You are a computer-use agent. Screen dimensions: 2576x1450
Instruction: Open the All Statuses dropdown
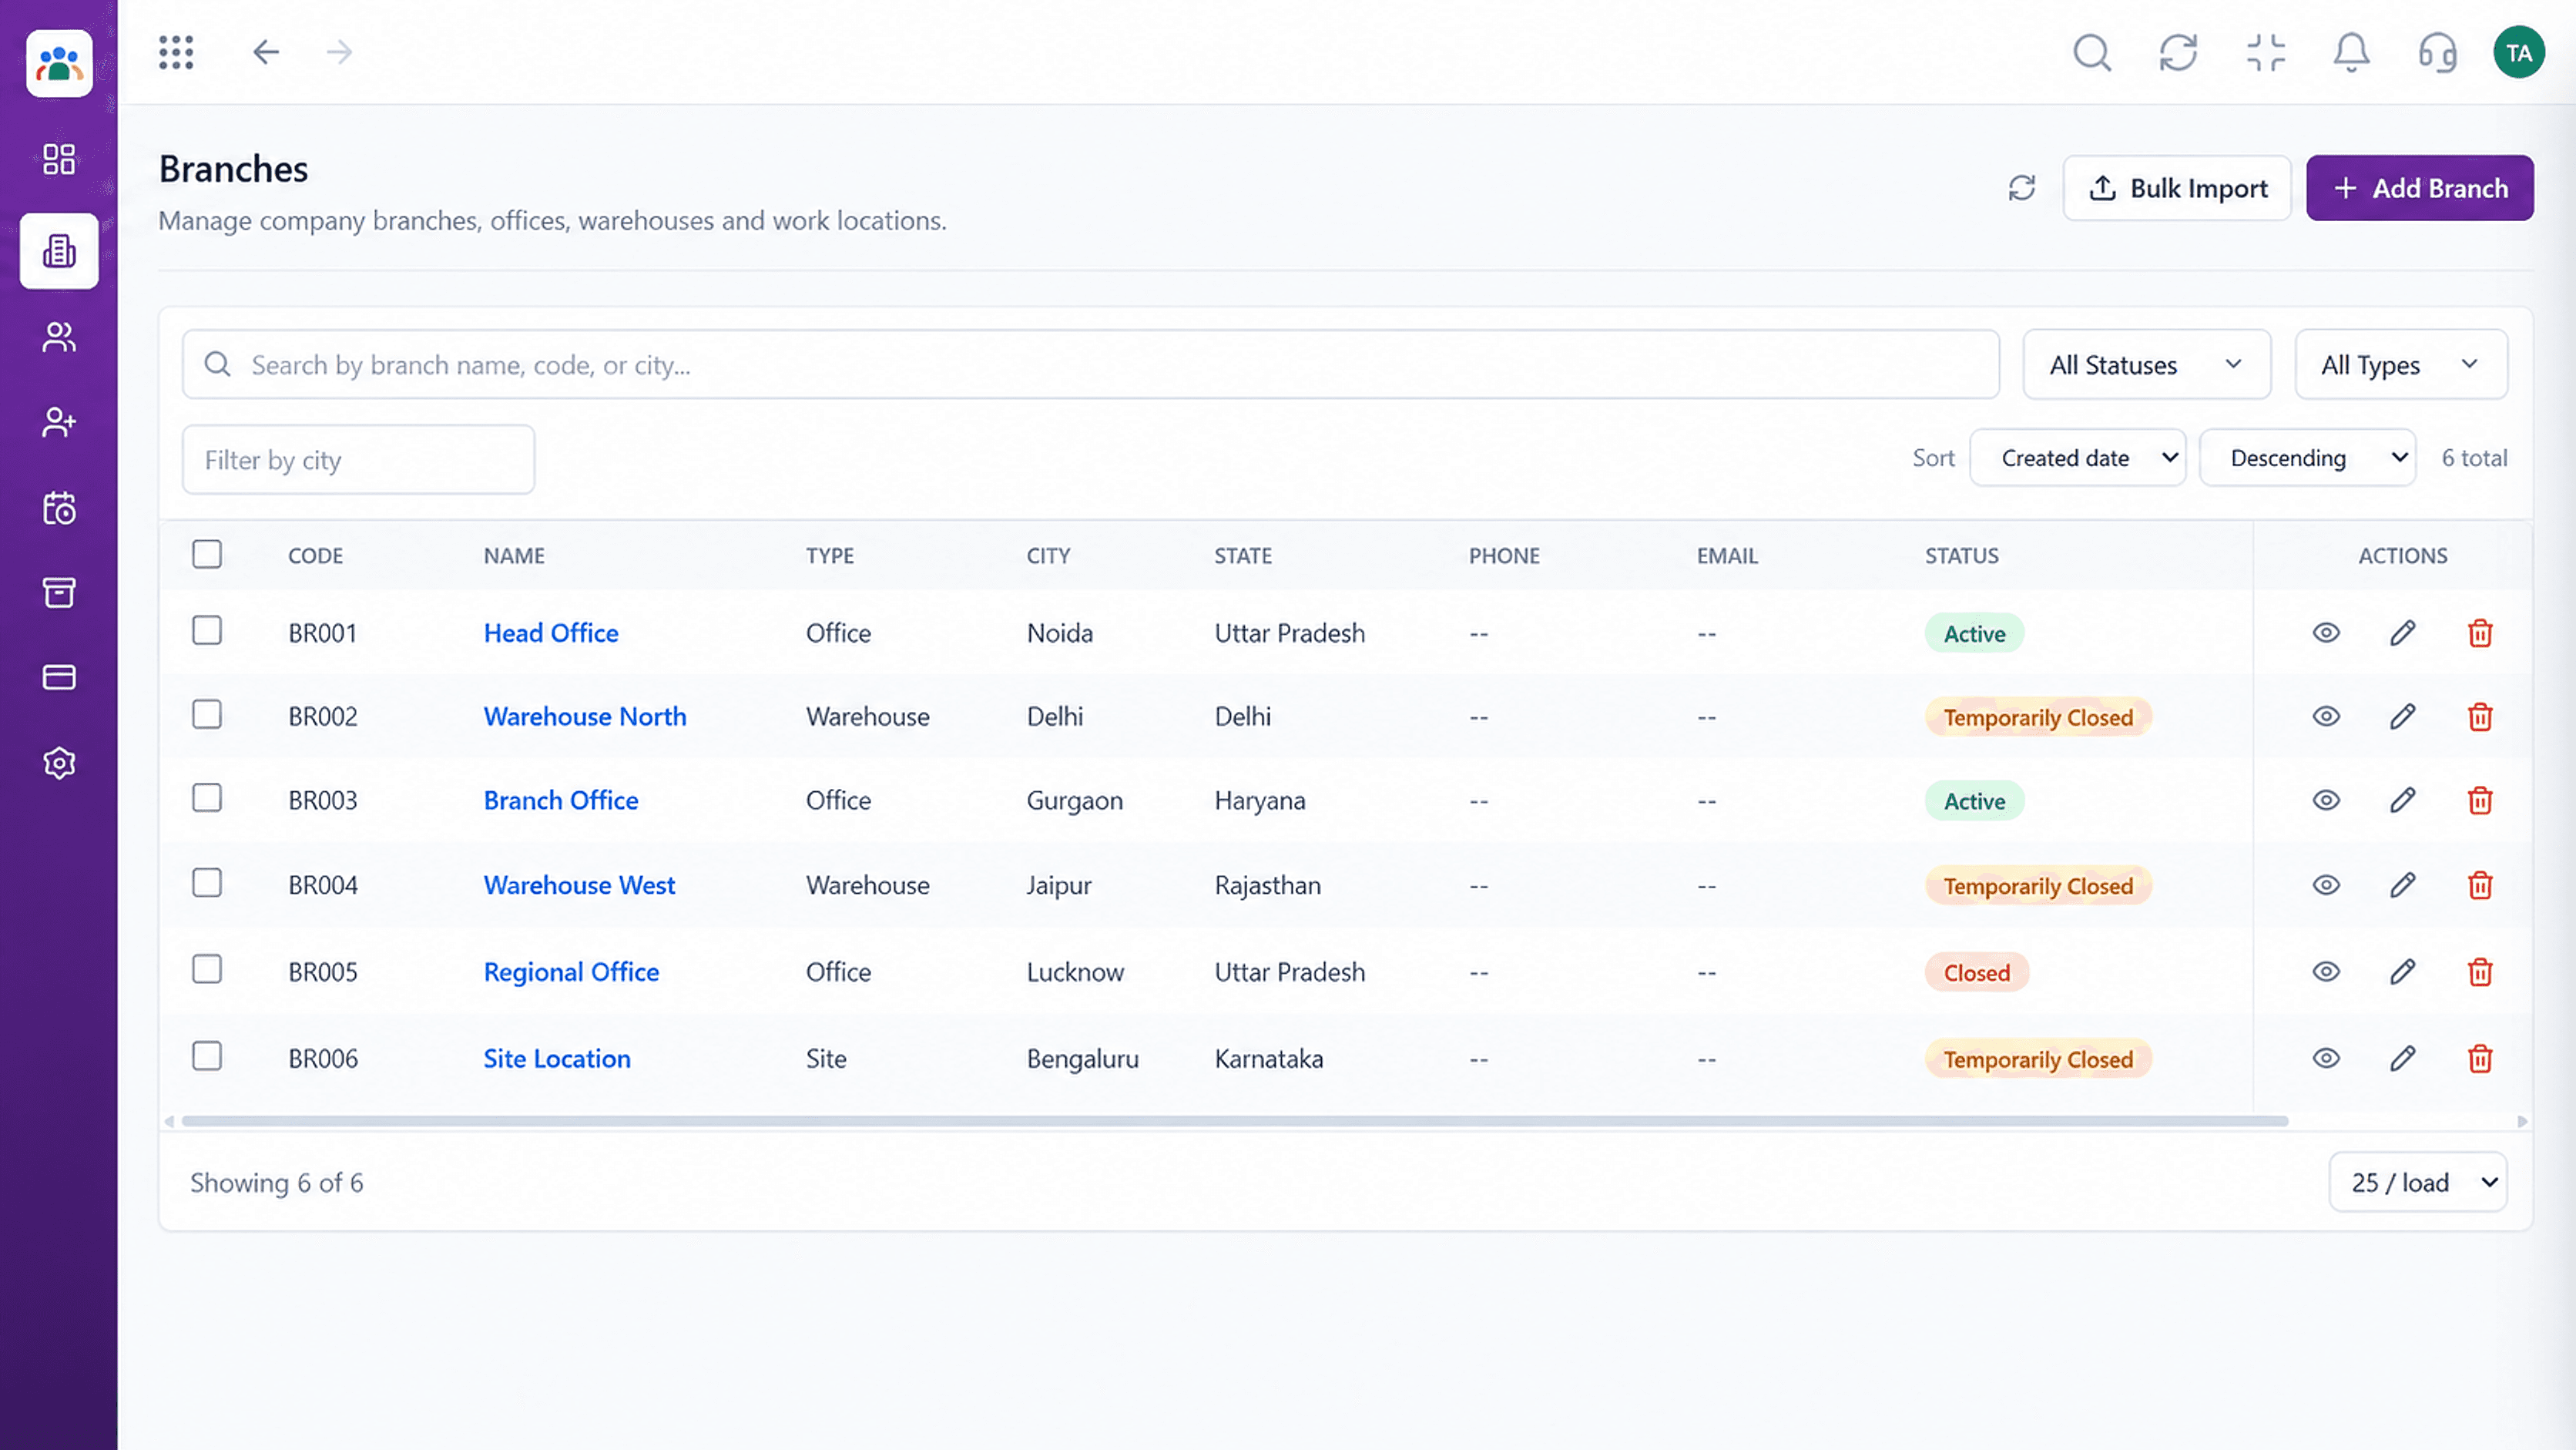click(x=2146, y=365)
